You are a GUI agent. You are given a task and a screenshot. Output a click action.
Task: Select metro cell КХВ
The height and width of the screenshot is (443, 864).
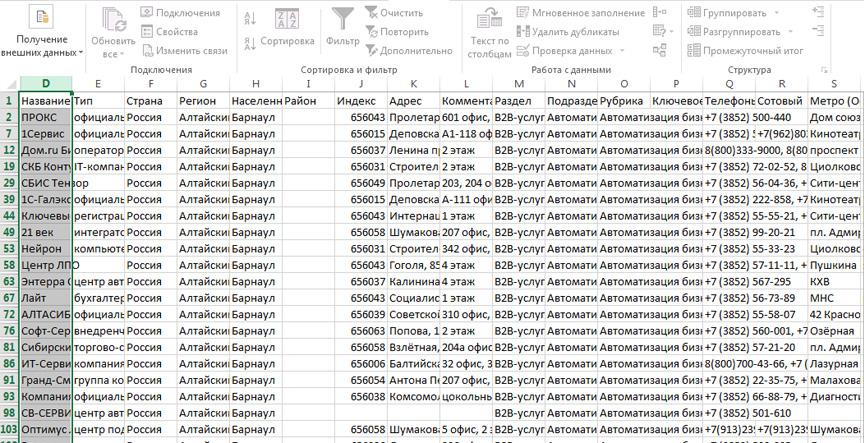pos(834,282)
